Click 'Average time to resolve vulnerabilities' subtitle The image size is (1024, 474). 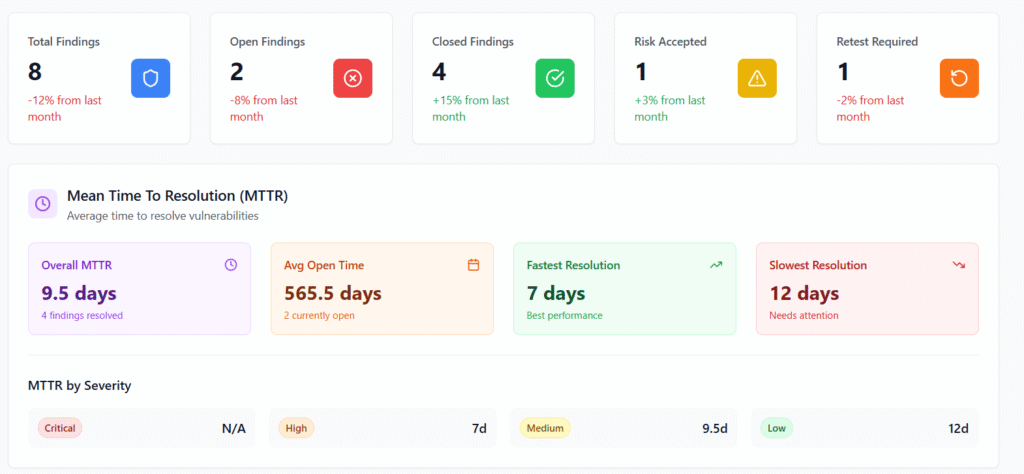pyautogui.click(x=163, y=216)
